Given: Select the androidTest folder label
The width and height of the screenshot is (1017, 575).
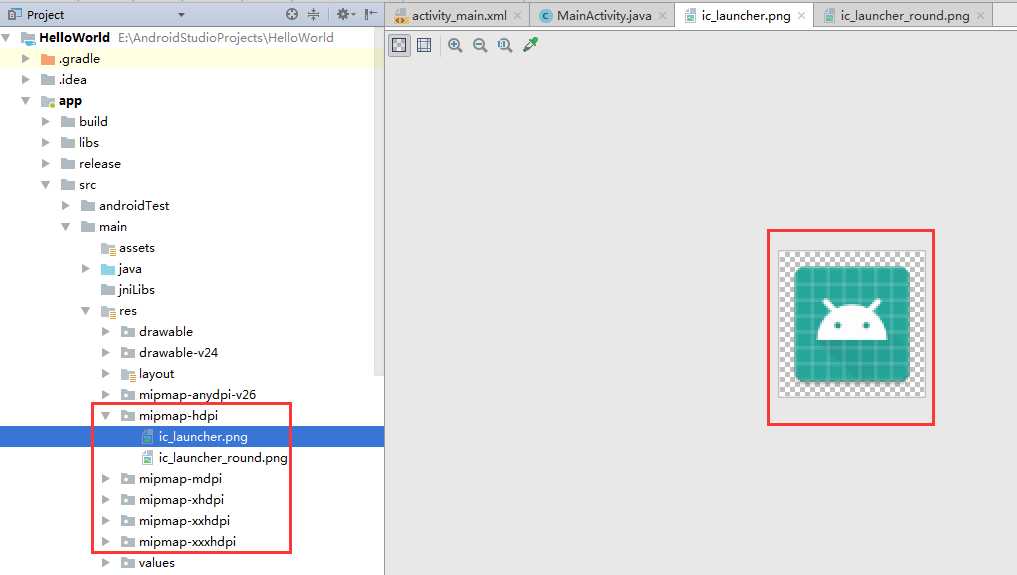Looking at the screenshot, I should point(134,205).
